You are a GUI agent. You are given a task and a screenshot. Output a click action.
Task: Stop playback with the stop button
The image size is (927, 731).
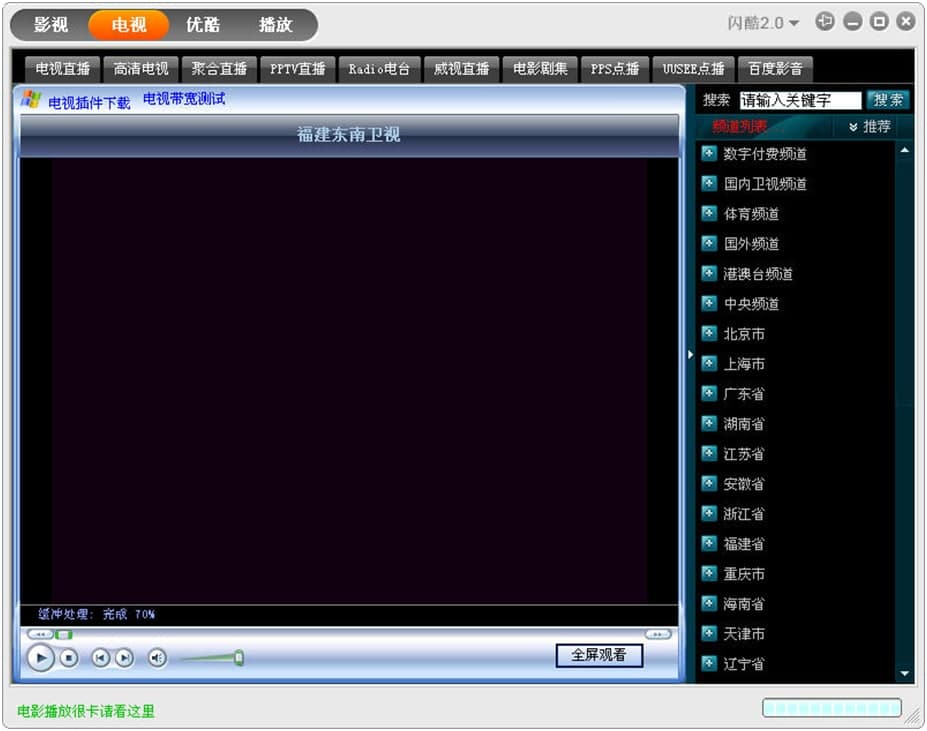69,658
